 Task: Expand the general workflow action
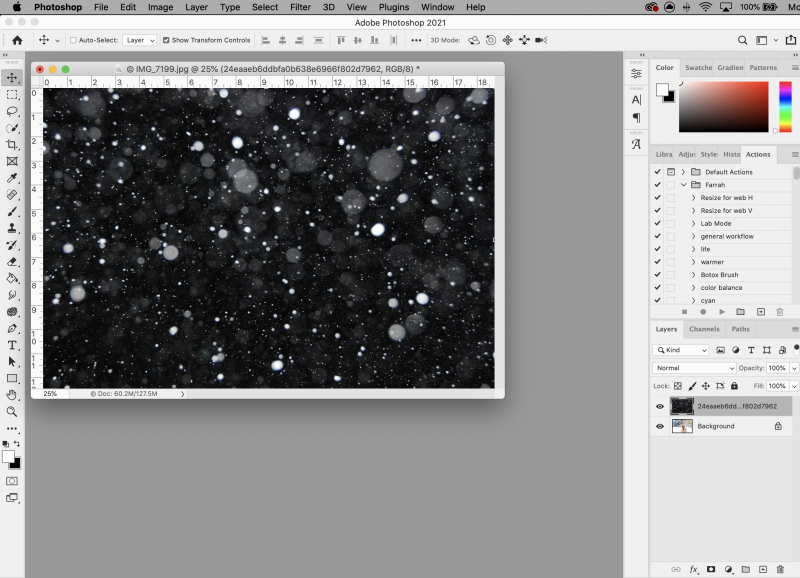tap(693, 236)
